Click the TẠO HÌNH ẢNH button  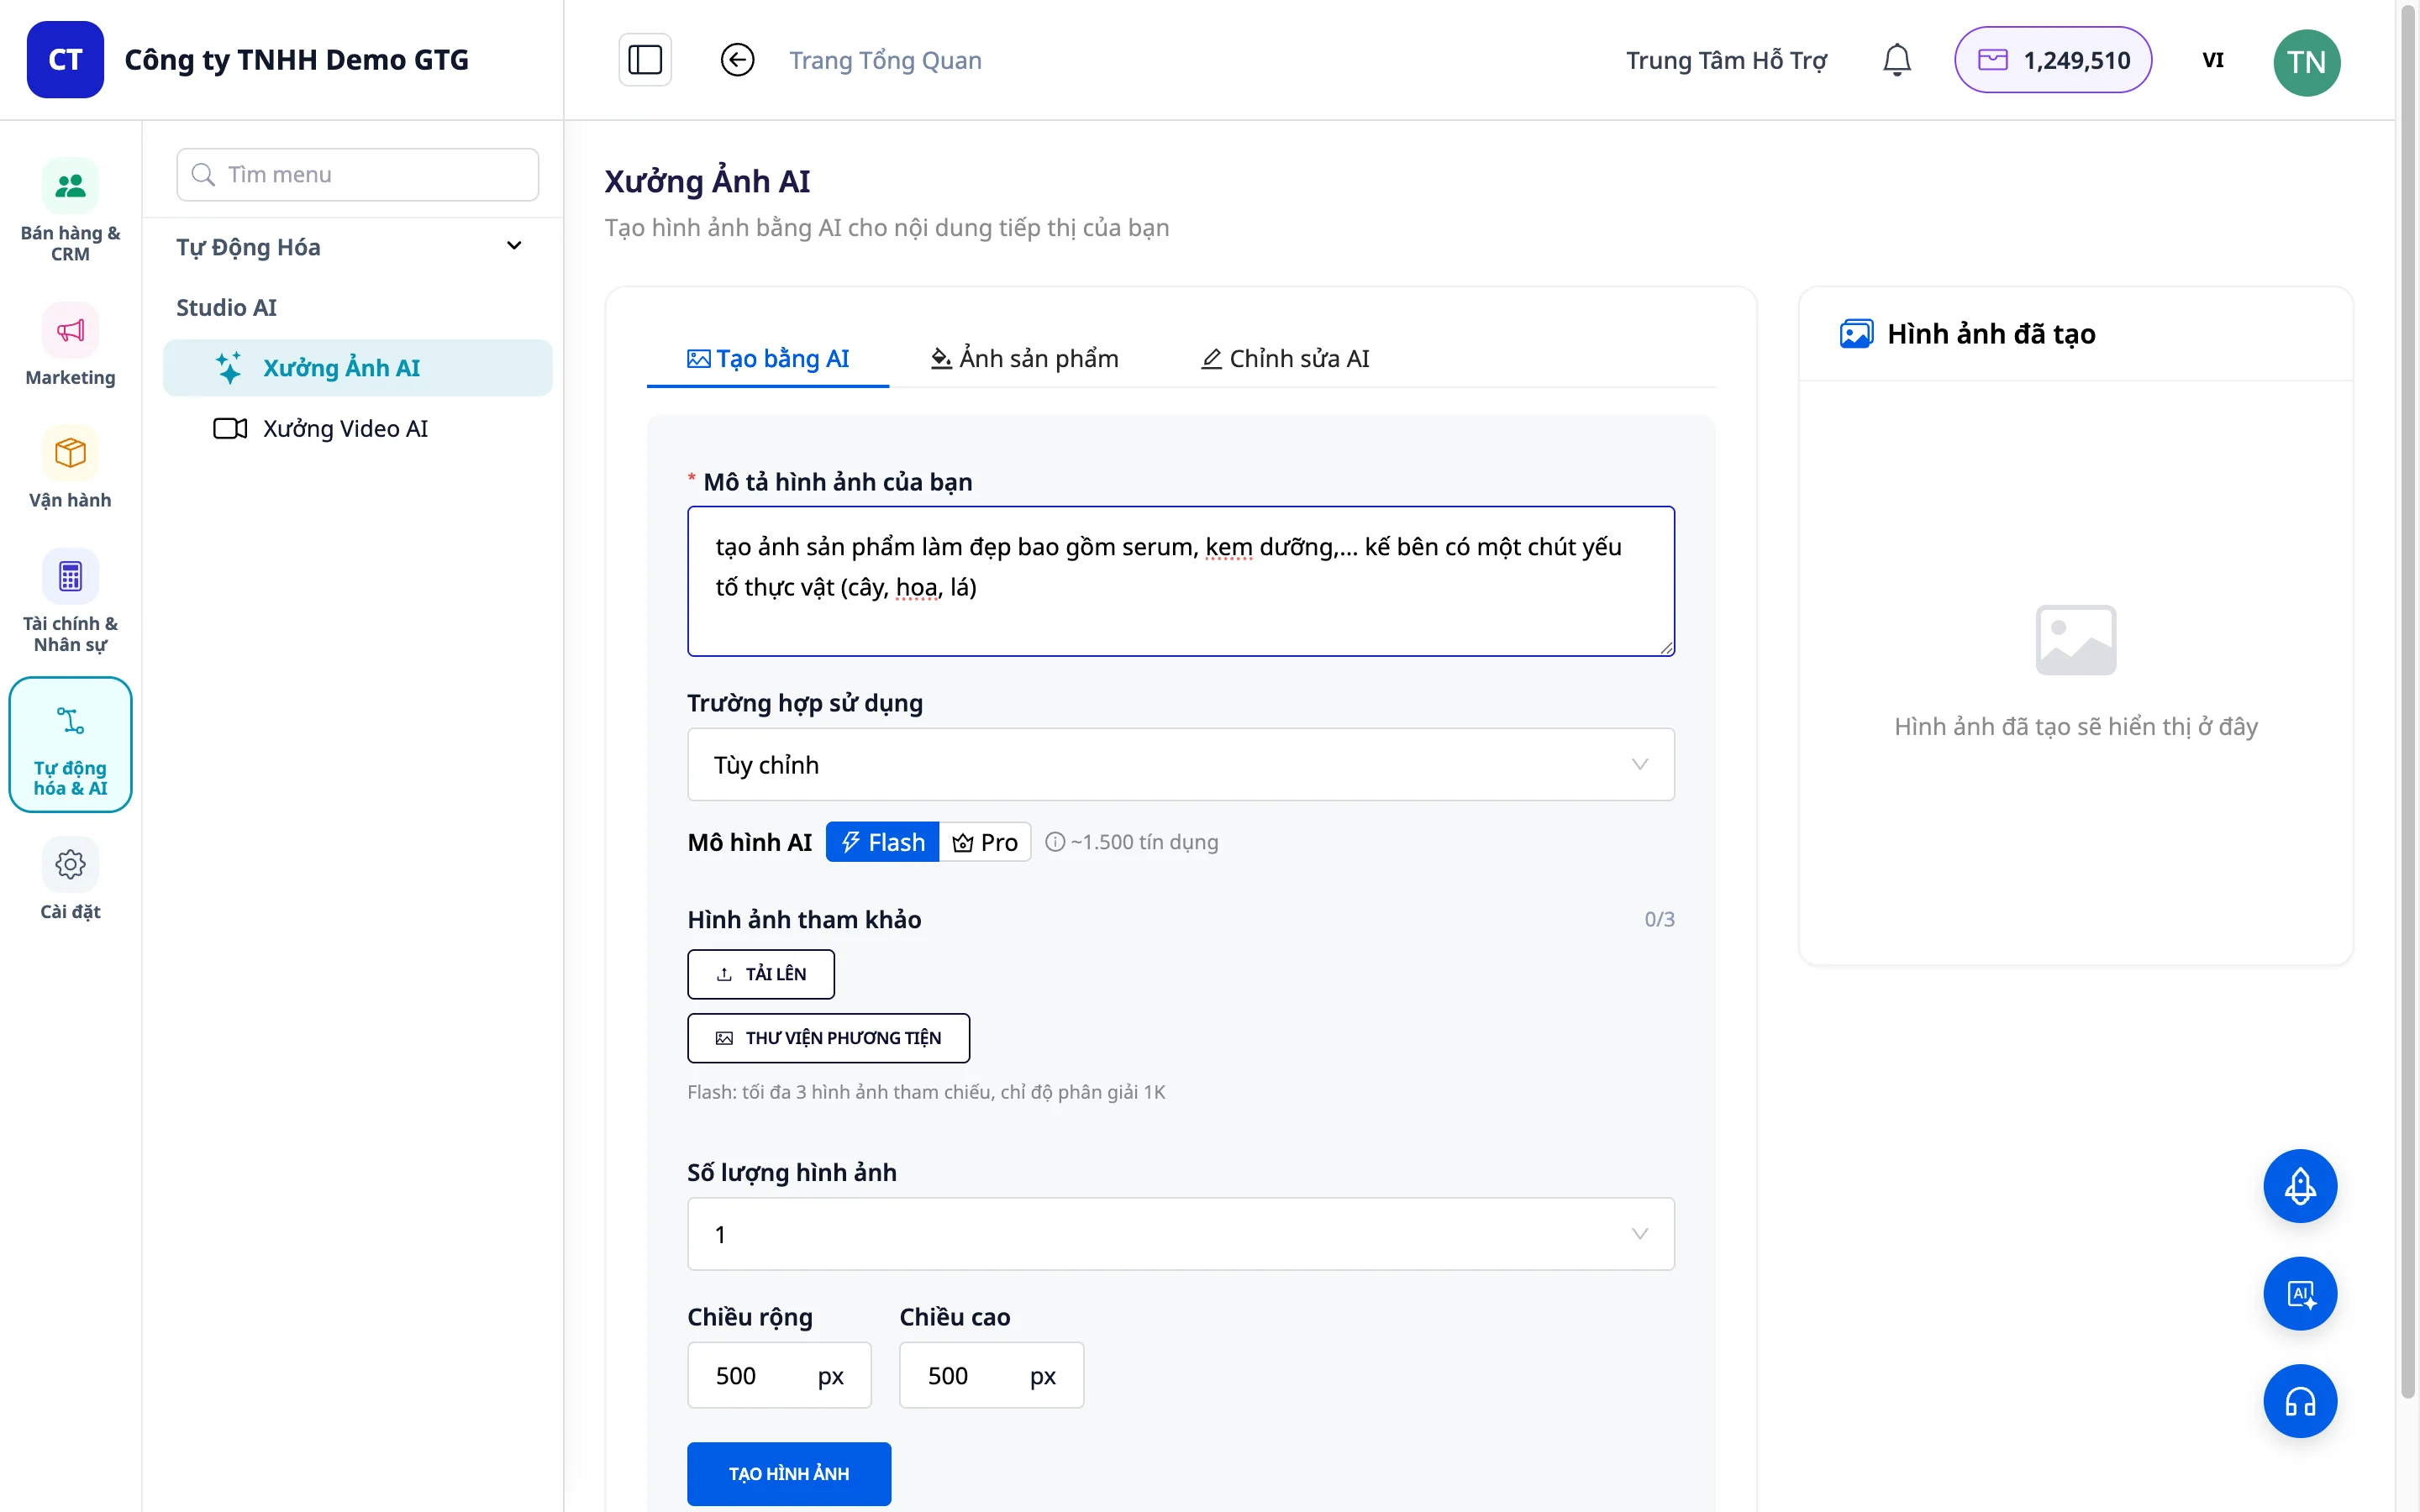click(788, 1473)
